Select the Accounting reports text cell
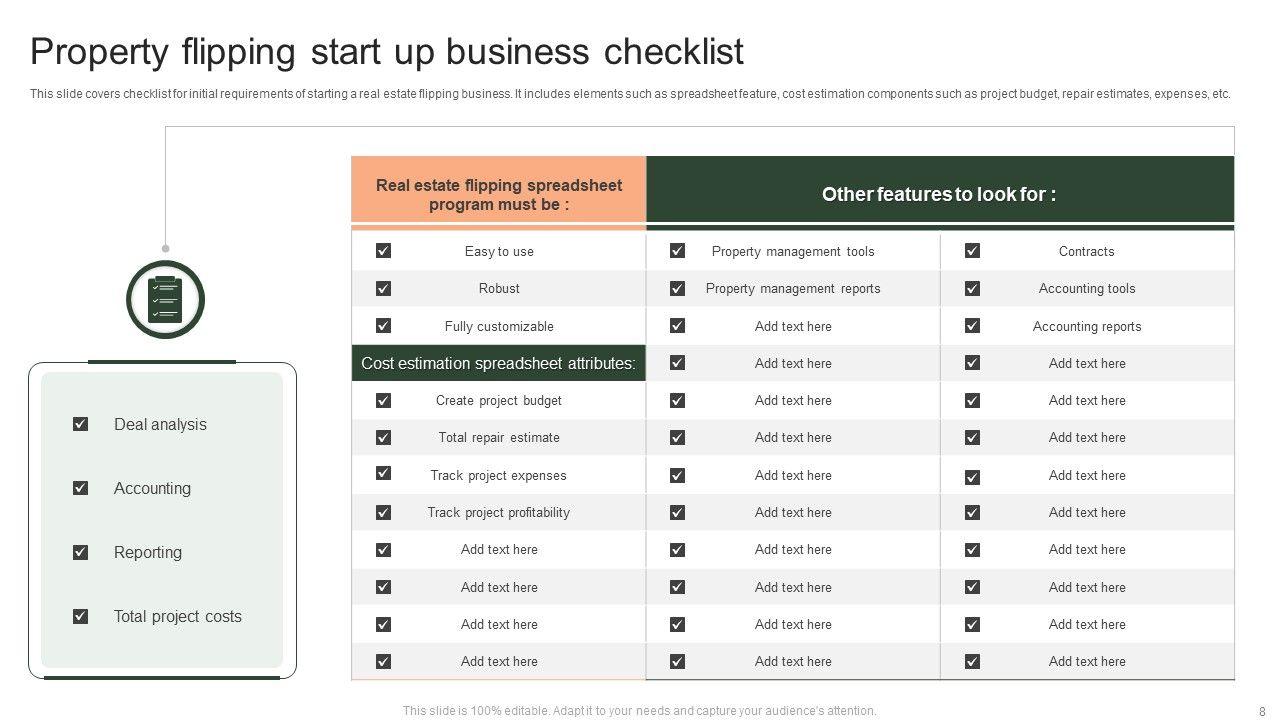 pos(1087,326)
